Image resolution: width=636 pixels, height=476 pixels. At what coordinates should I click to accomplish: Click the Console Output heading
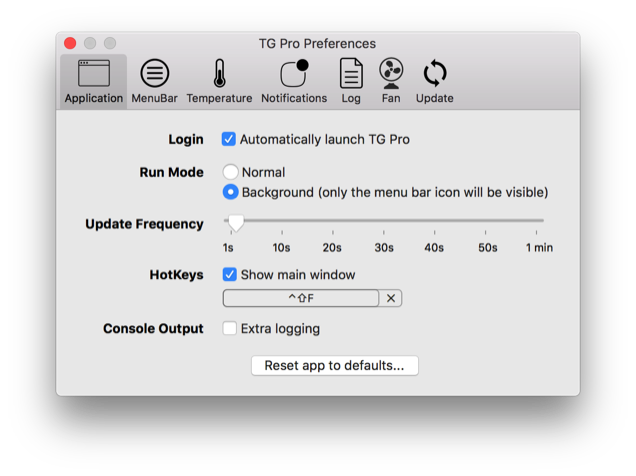point(153,328)
